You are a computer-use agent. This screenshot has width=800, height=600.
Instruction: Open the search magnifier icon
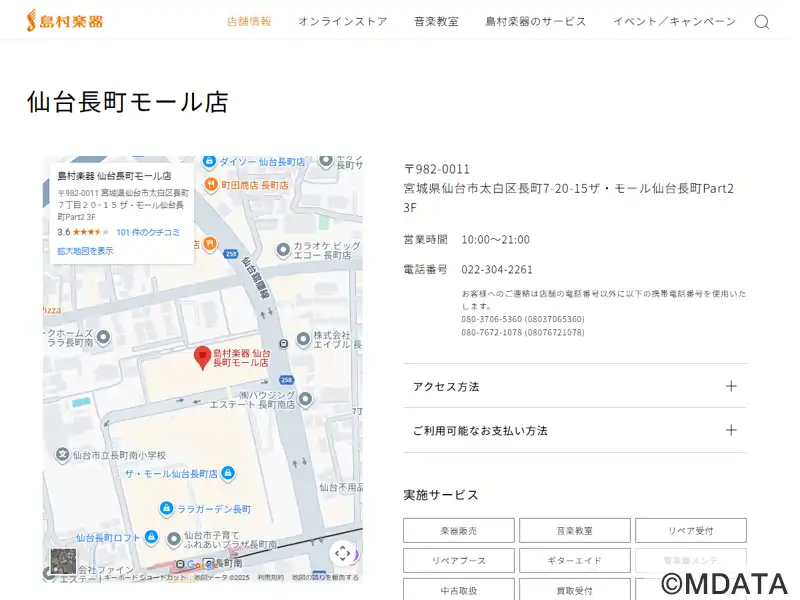point(762,22)
